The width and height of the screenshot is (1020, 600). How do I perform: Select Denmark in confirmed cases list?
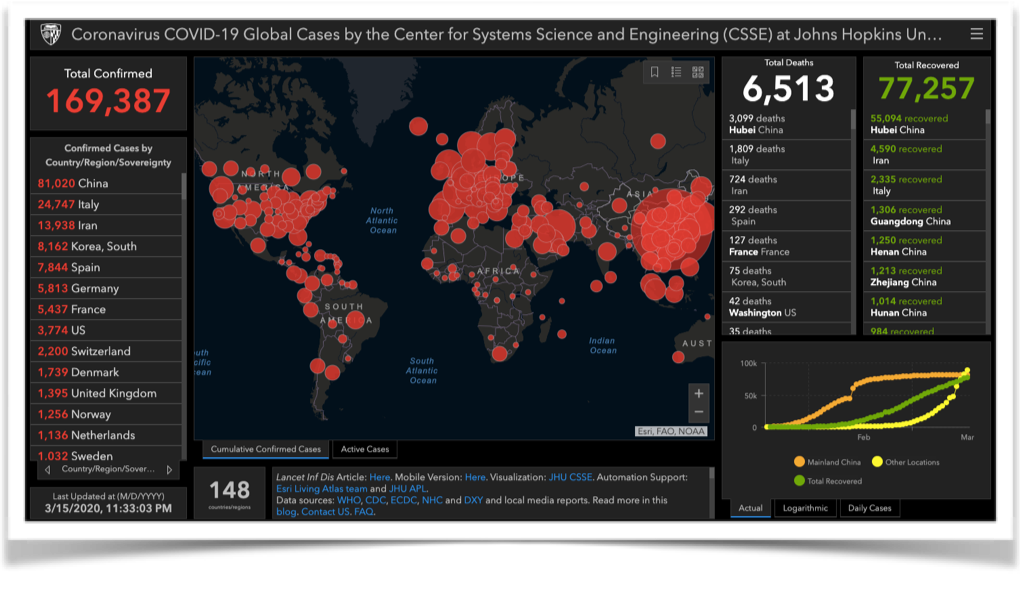[x=106, y=372]
